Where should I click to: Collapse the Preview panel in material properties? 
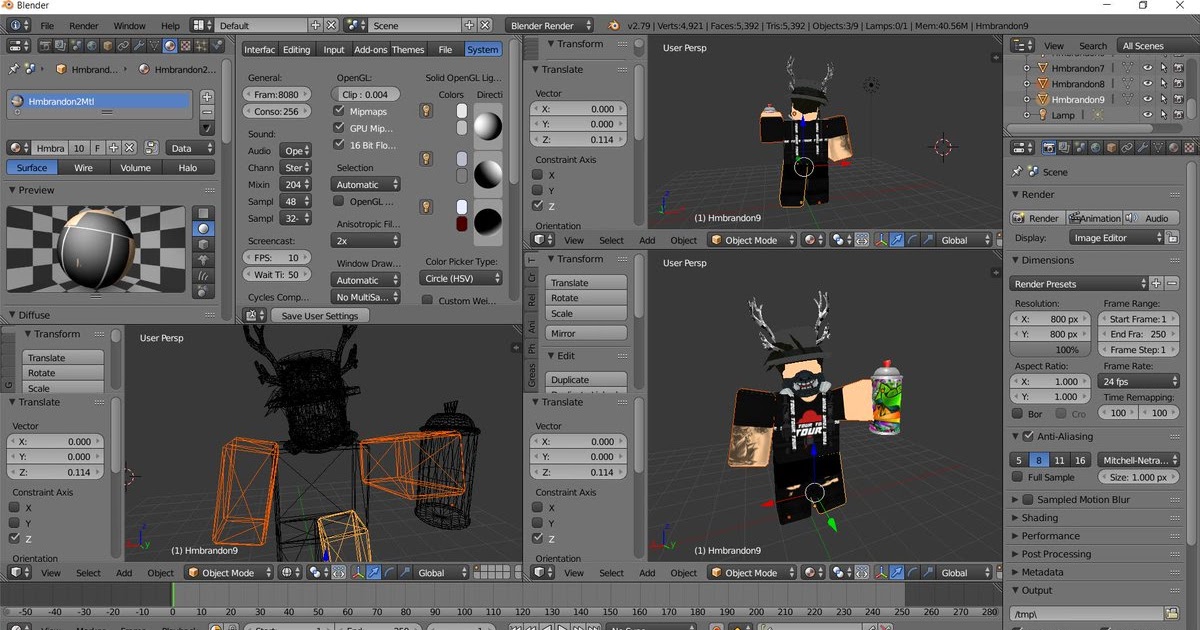click(13, 190)
